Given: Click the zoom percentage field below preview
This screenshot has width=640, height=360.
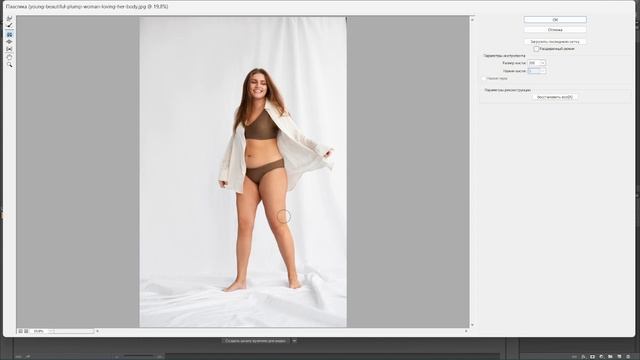Looking at the screenshot, I should 39,331.
